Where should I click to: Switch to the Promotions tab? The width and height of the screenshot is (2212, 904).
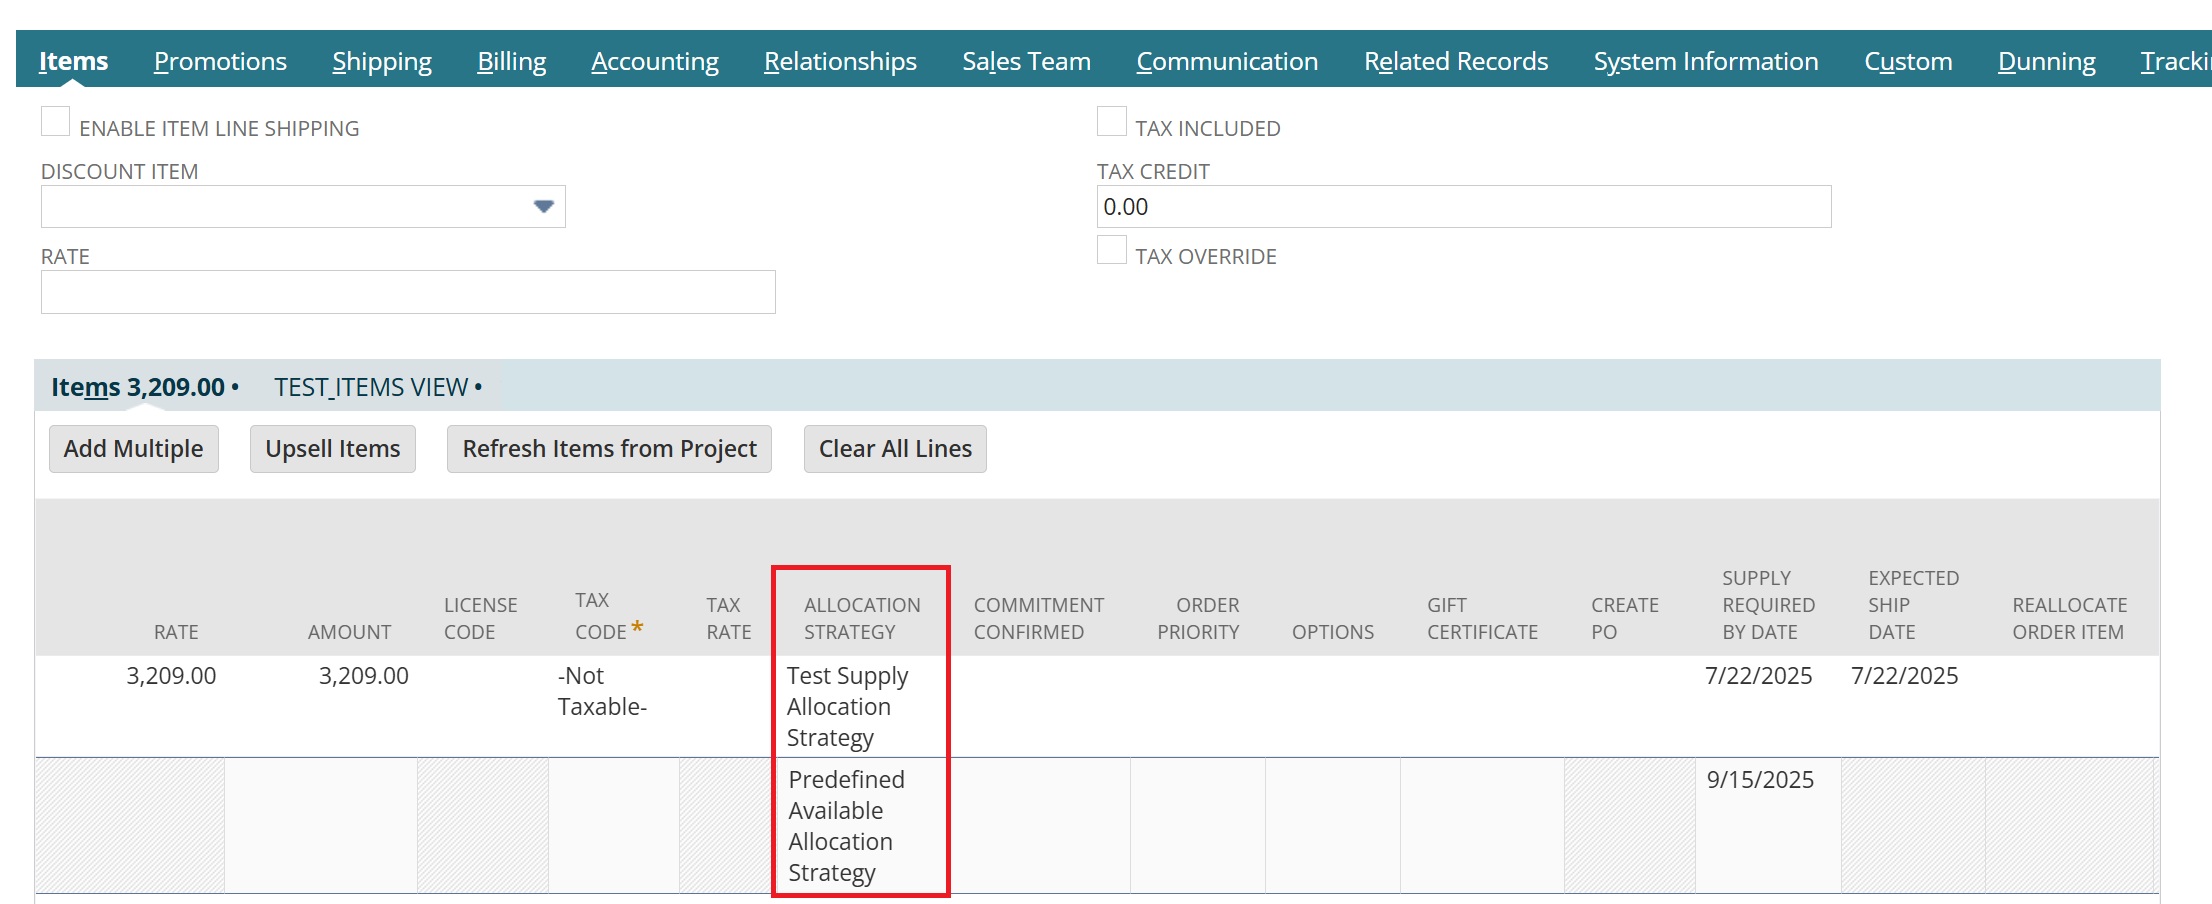pos(220,61)
